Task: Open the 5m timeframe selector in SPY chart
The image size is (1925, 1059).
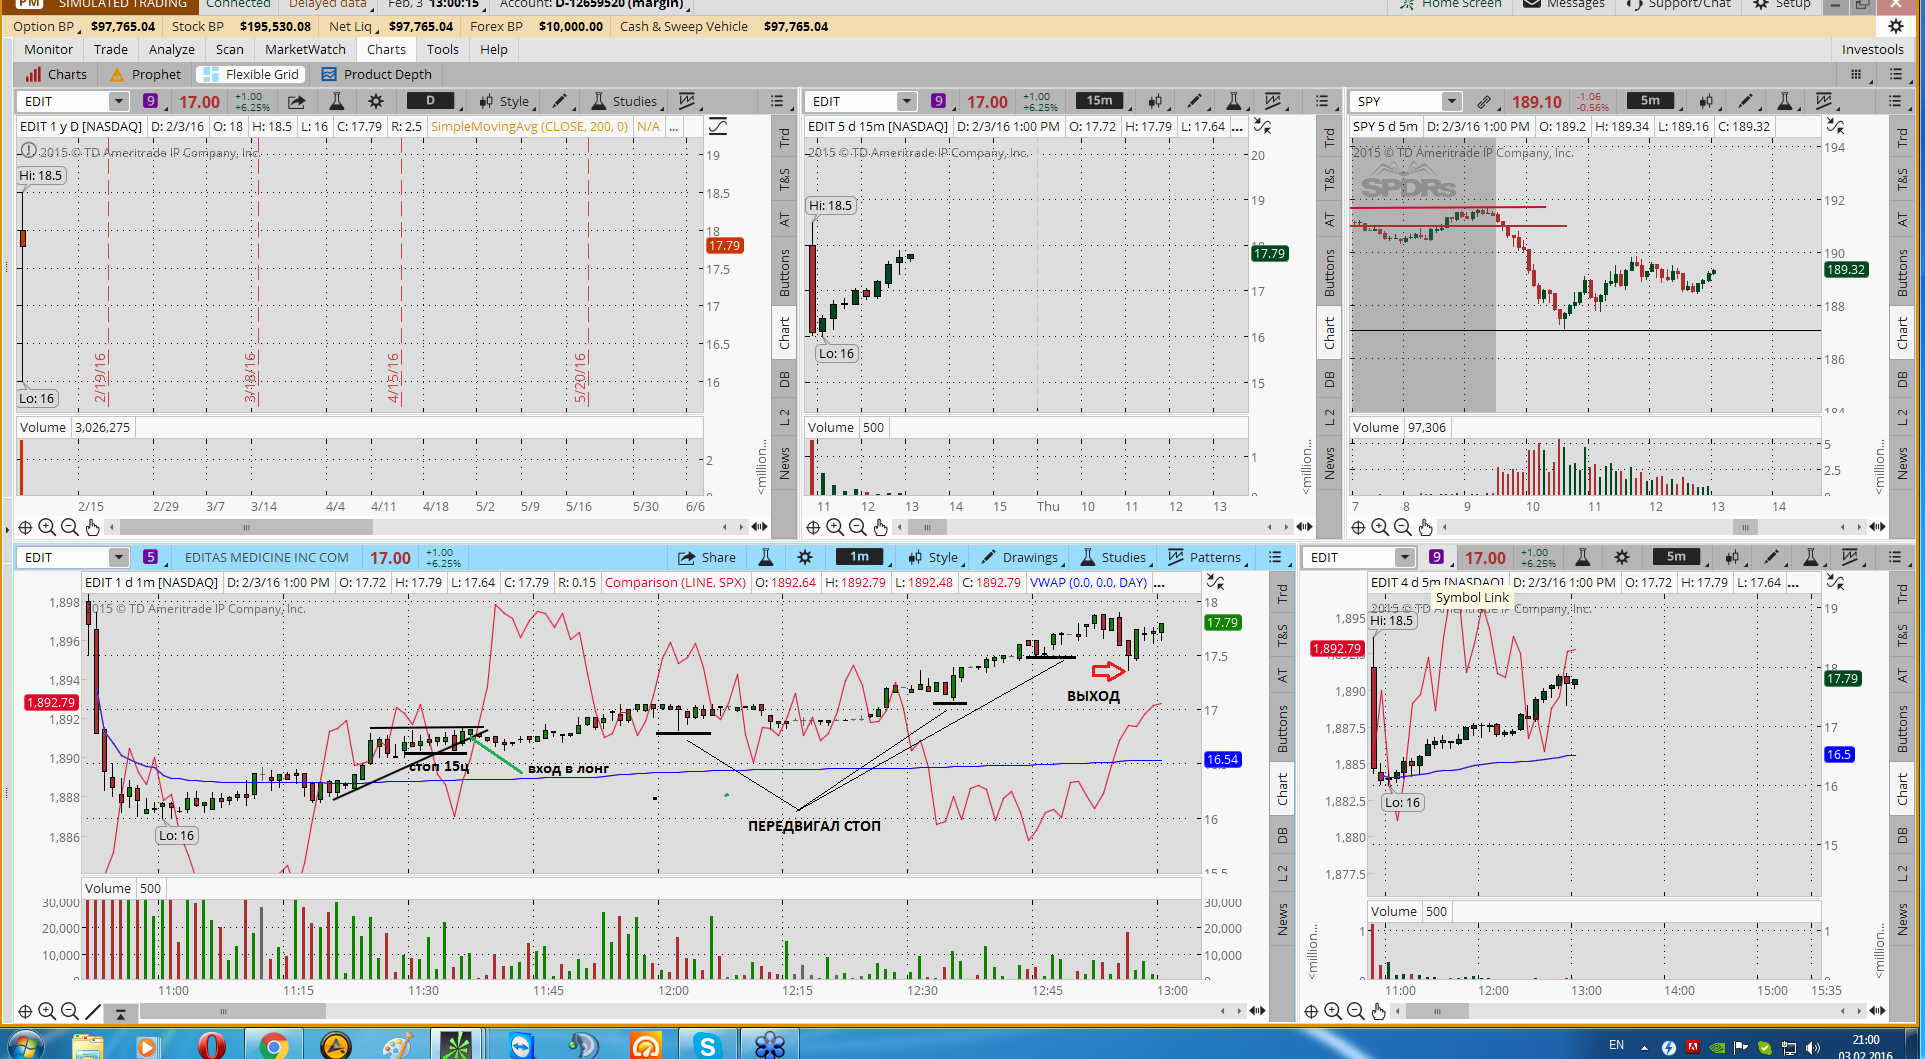Action: (1650, 100)
